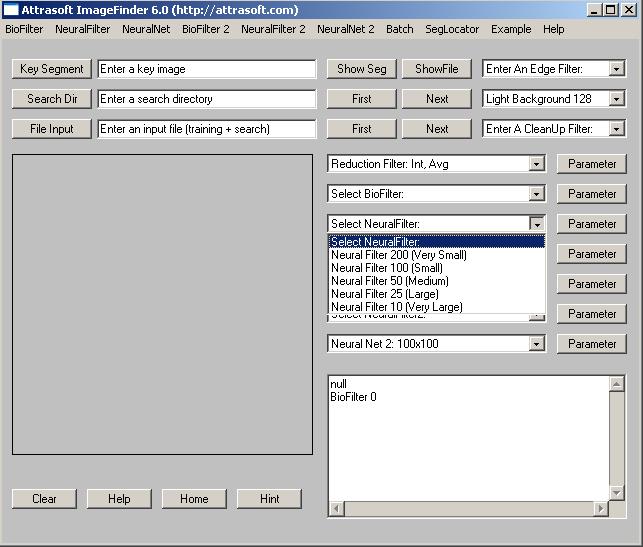Click the search directory text field

click(x=206, y=99)
